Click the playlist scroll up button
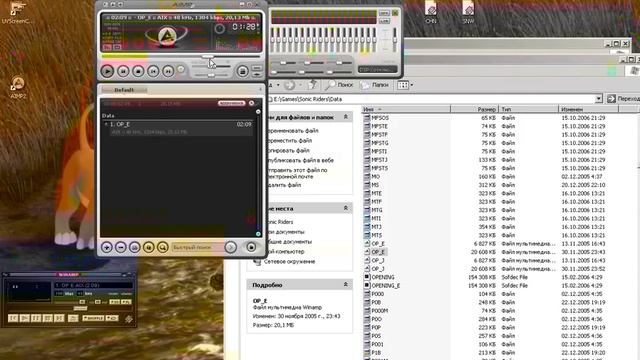640x360 pixels. point(258,111)
